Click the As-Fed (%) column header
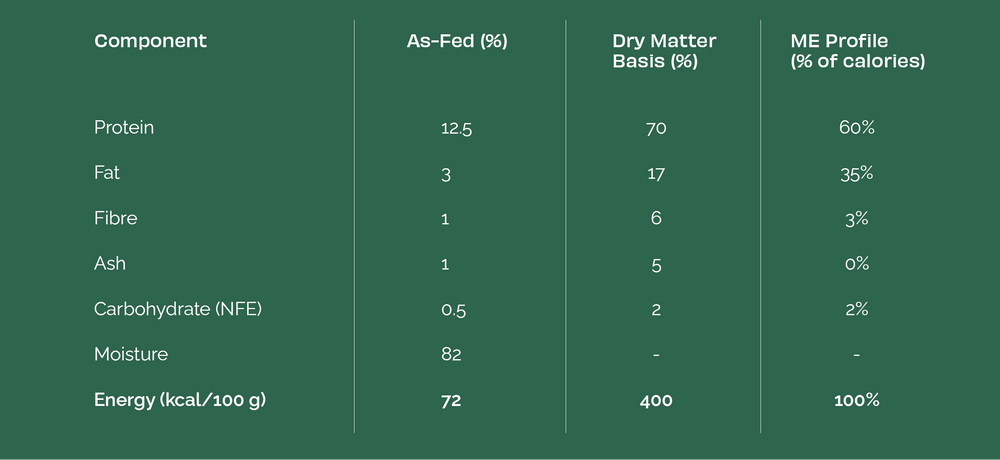 pos(457,41)
